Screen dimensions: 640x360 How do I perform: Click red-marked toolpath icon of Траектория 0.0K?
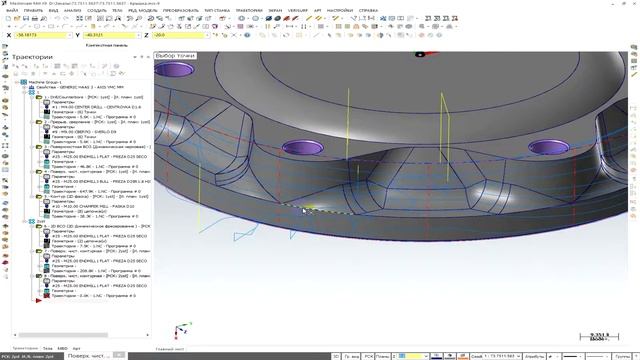[47, 296]
